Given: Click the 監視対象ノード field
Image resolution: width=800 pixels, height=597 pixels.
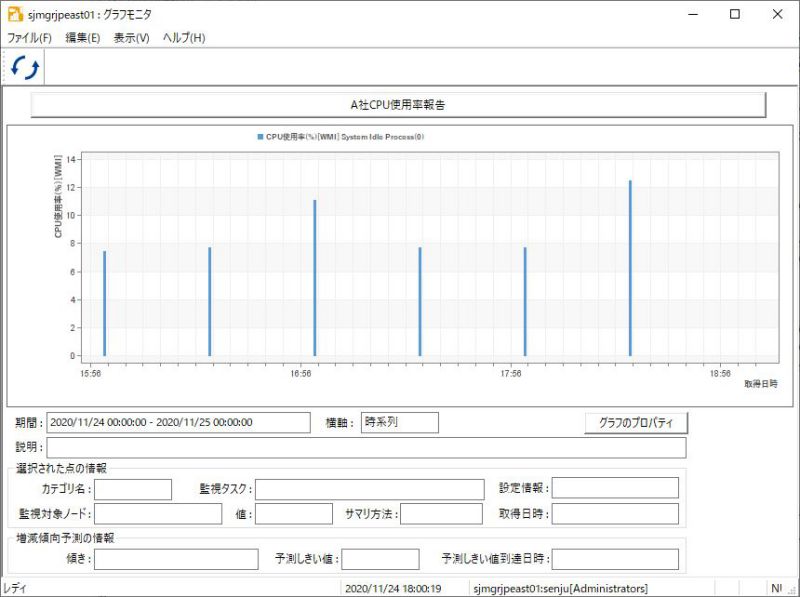Looking at the screenshot, I should tap(158, 514).
